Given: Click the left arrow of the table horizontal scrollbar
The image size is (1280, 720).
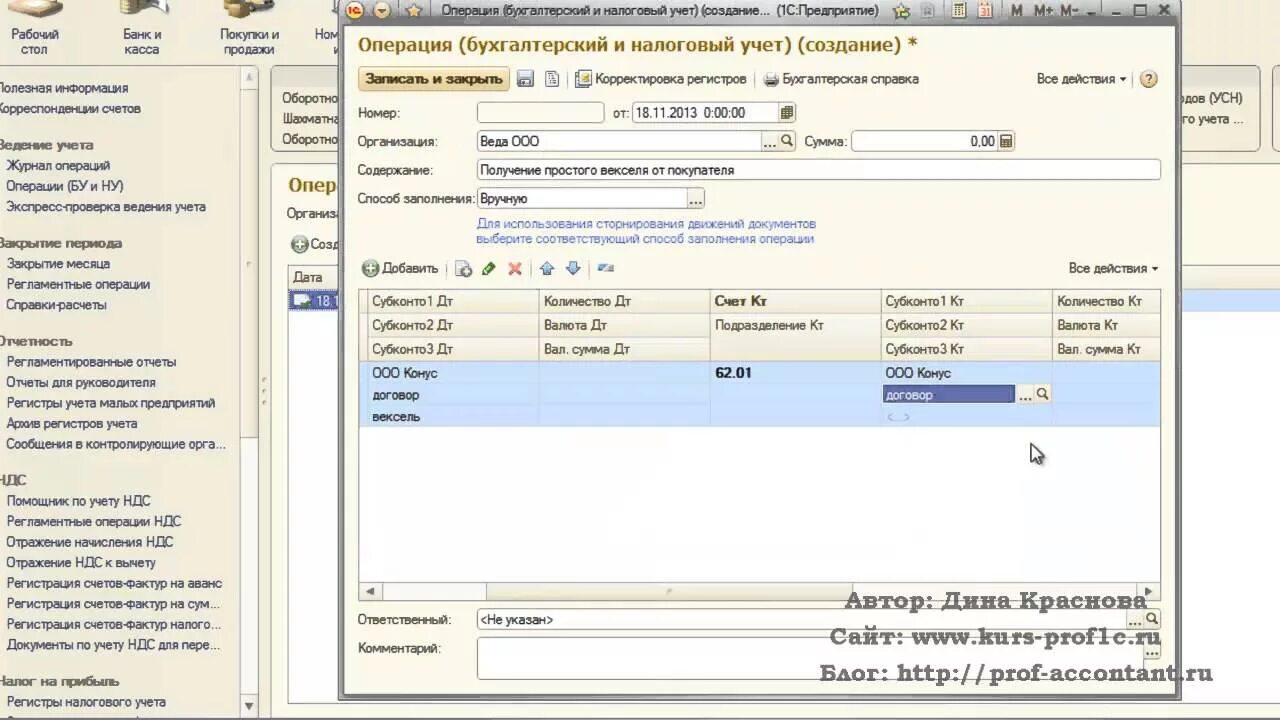Looking at the screenshot, I should (369, 591).
